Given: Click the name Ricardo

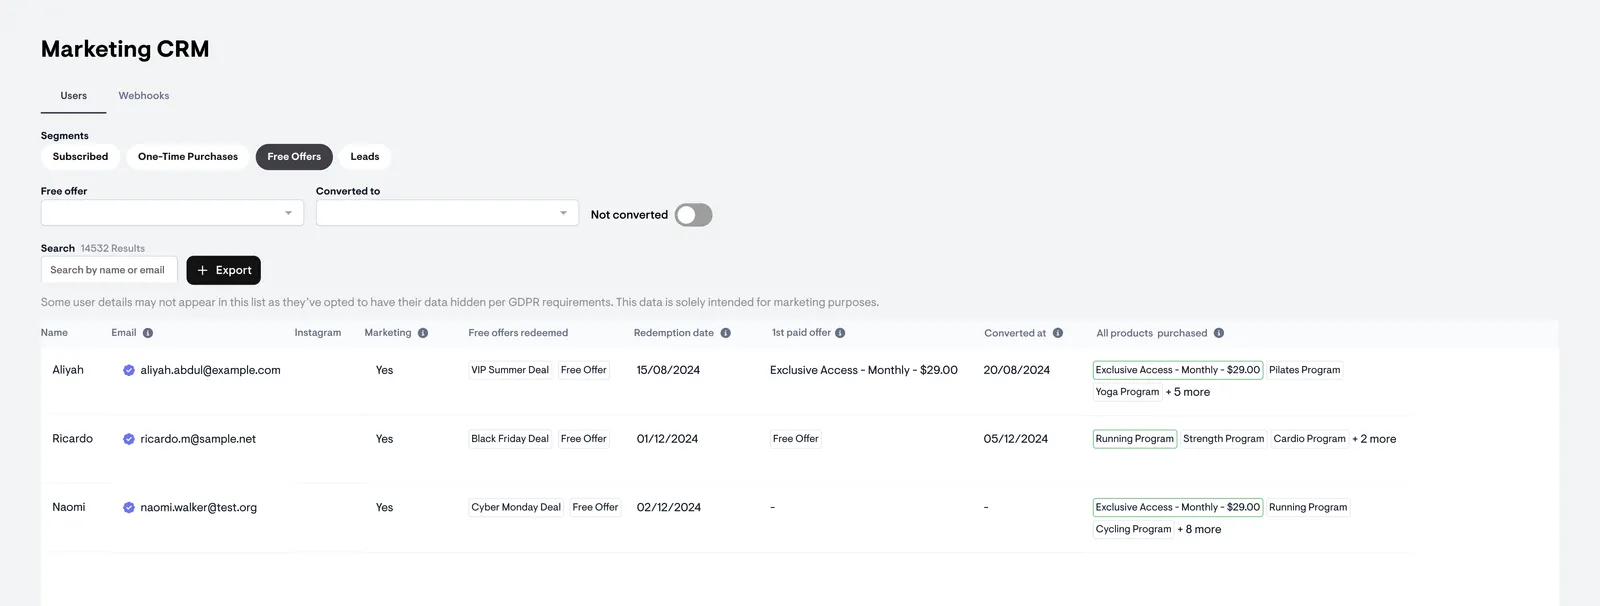Looking at the screenshot, I should [72, 439].
